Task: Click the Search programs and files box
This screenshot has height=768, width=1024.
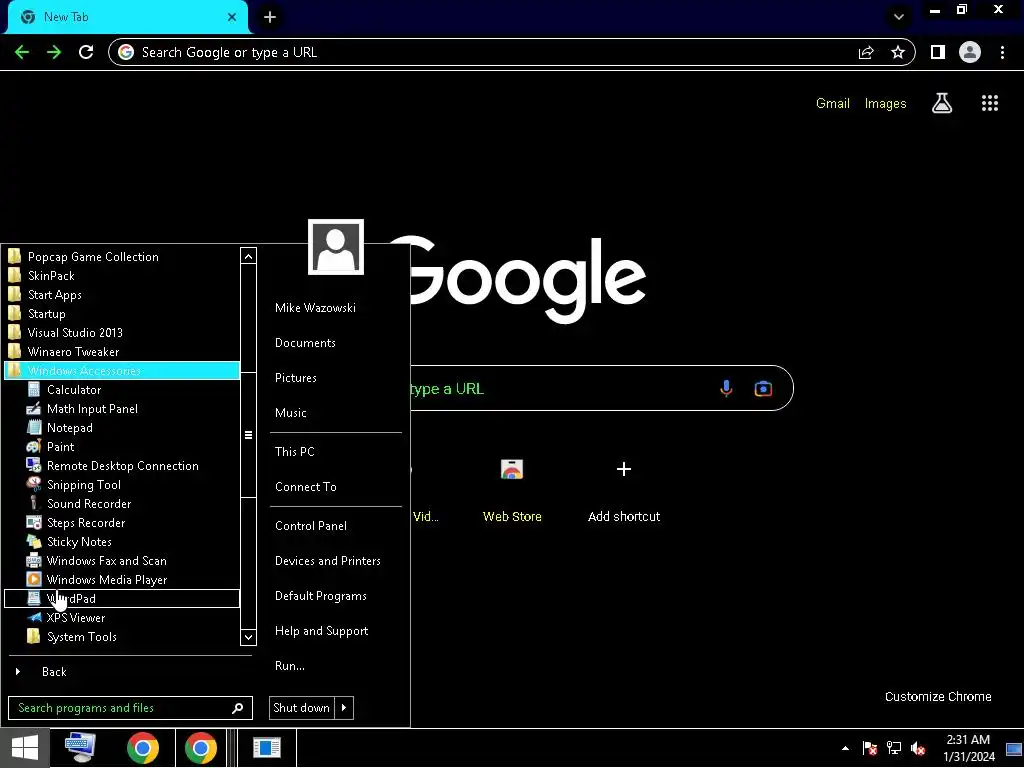Action: click(130, 708)
